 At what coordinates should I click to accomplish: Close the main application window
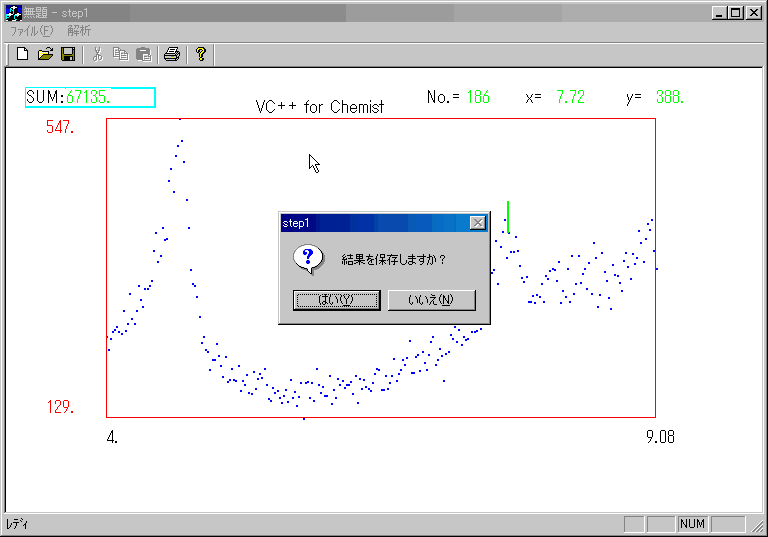click(x=754, y=13)
